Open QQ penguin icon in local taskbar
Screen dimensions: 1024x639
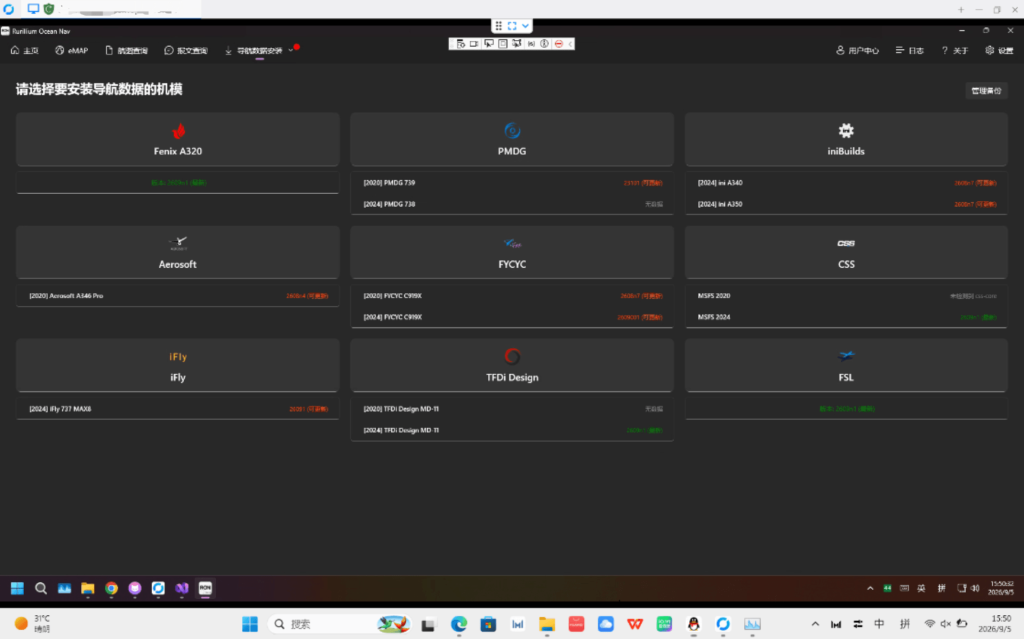click(x=694, y=624)
